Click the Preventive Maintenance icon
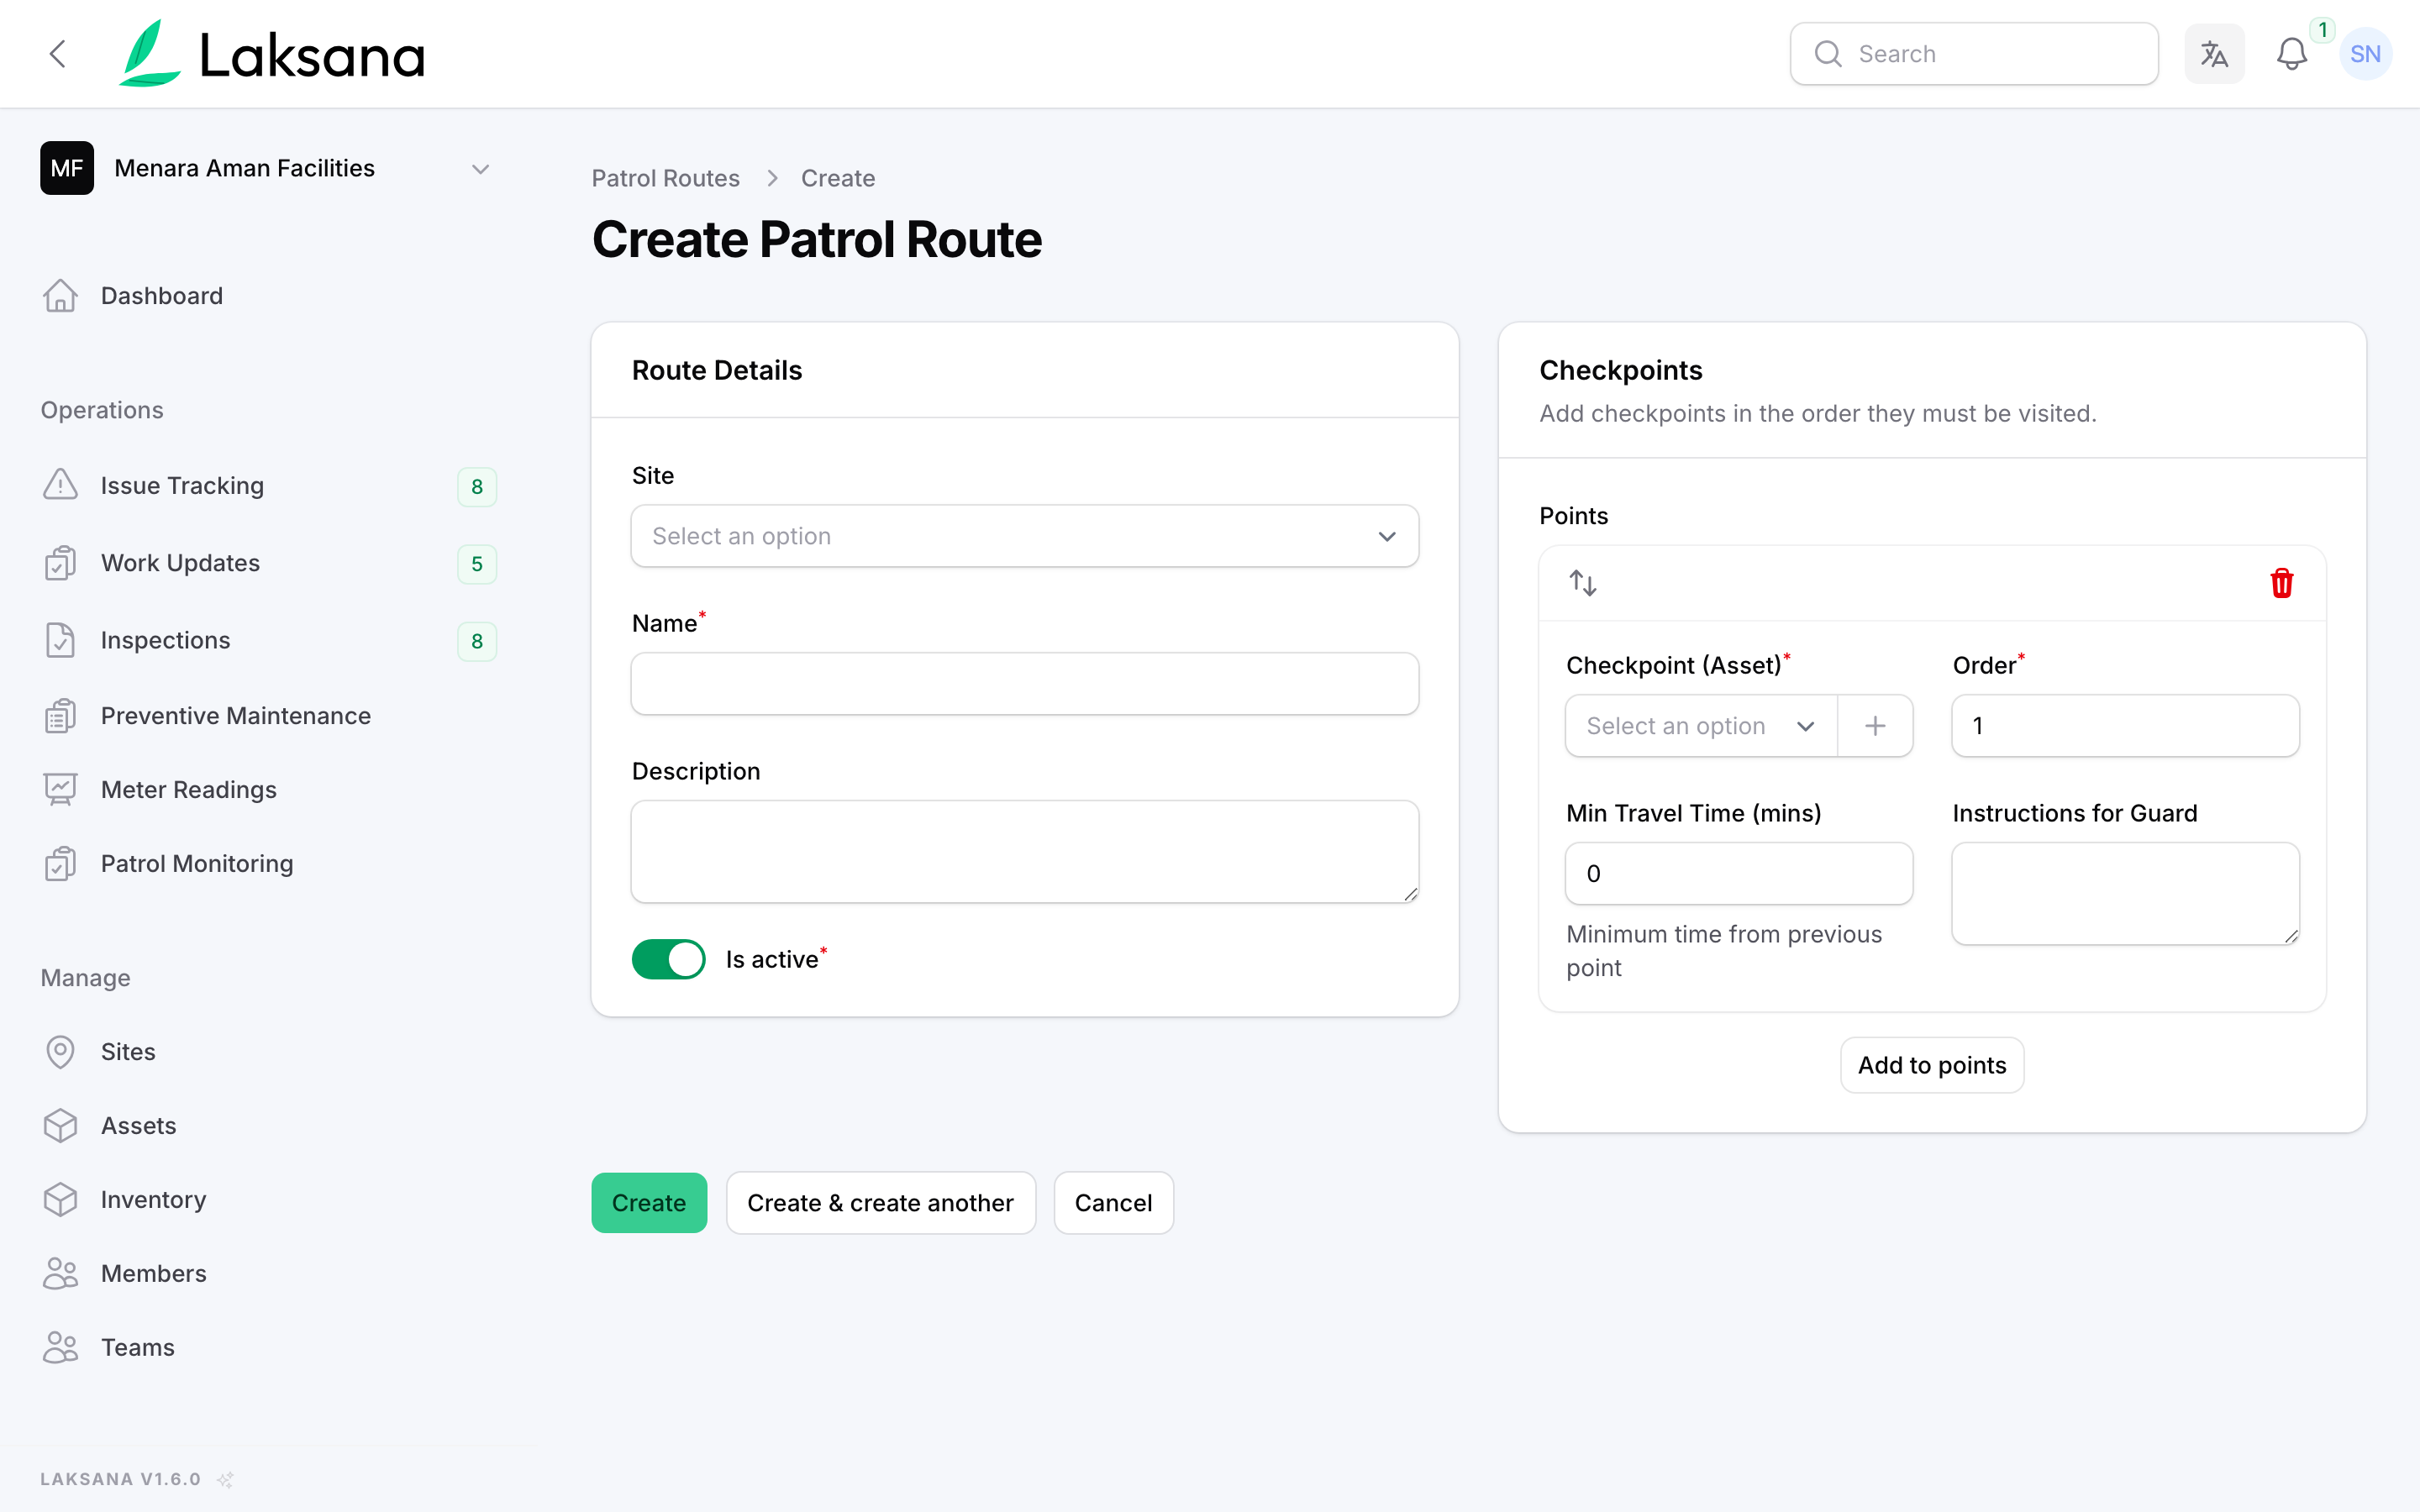The height and width of the screenshot is (1512, 2420). (x=60, y=716)
